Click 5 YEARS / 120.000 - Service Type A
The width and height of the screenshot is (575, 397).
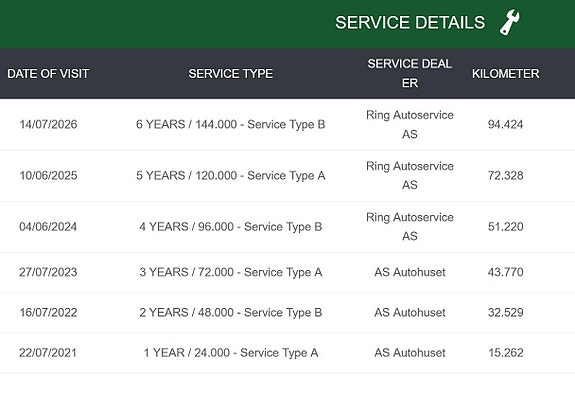[231, 176]
